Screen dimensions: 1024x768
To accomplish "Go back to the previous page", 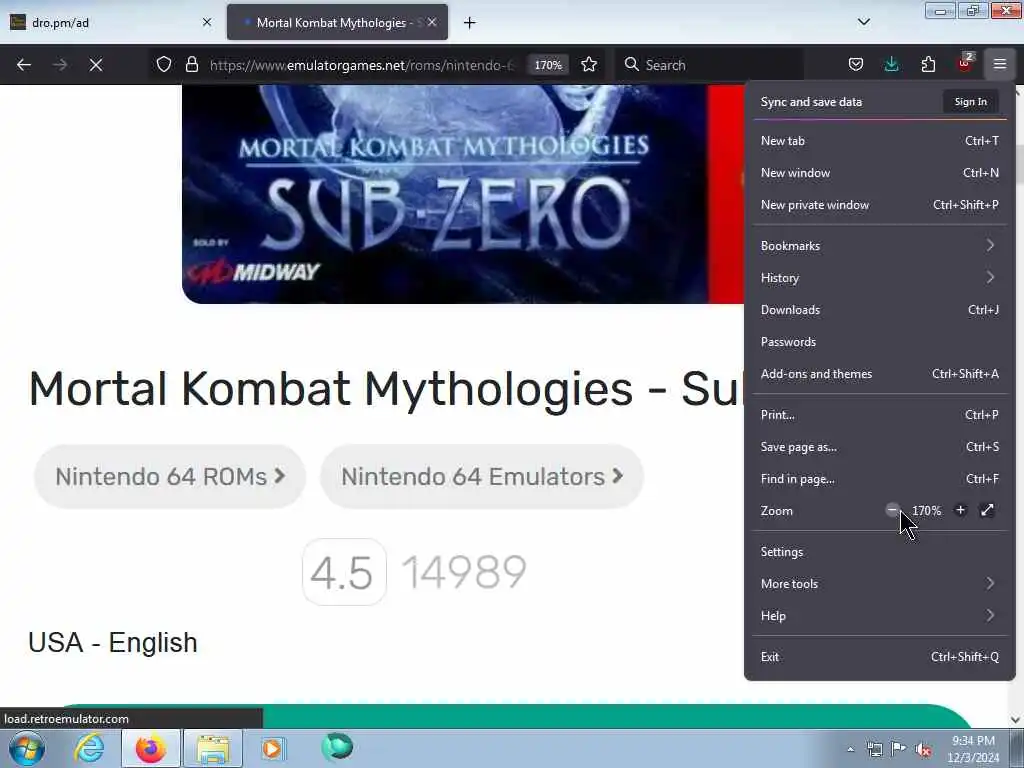I will 24,65.
